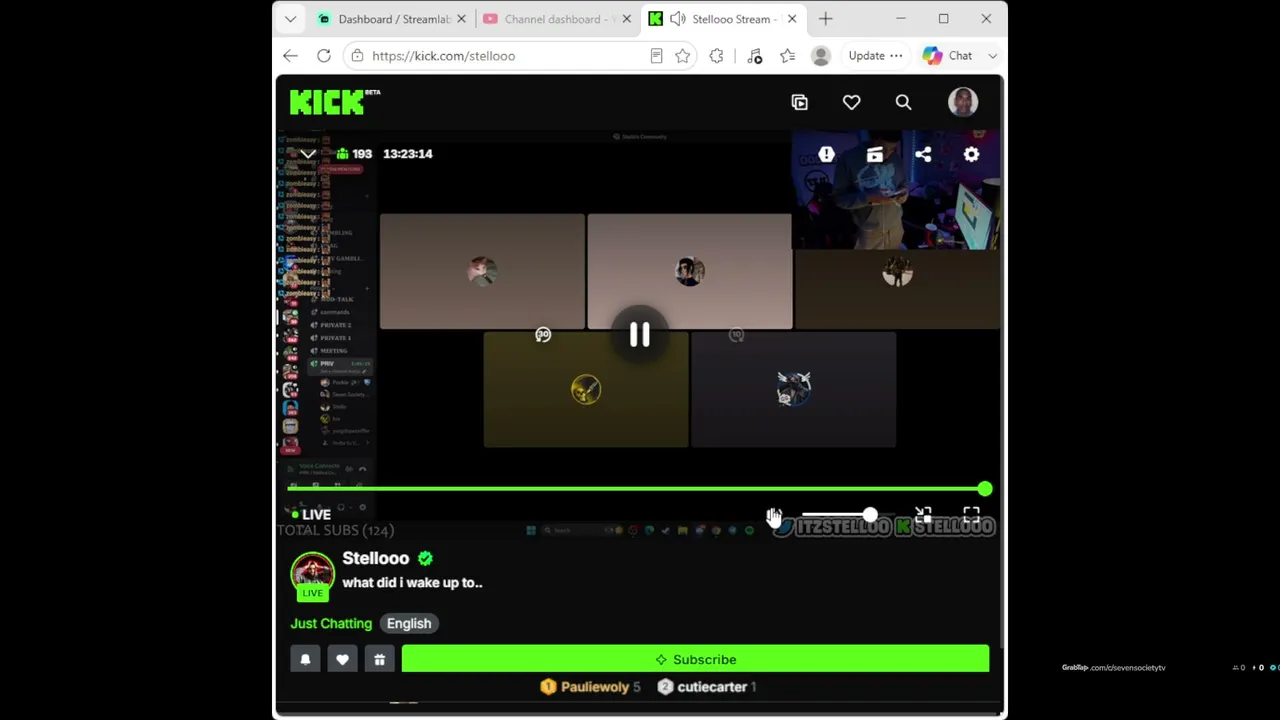Open Stellooo channel name link
The image size is (1280, 720).
(376, 558)
